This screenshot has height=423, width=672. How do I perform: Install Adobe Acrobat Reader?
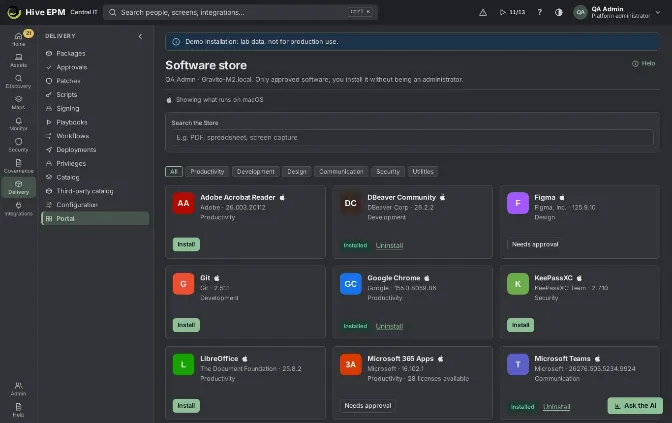(x=186, y=244)
